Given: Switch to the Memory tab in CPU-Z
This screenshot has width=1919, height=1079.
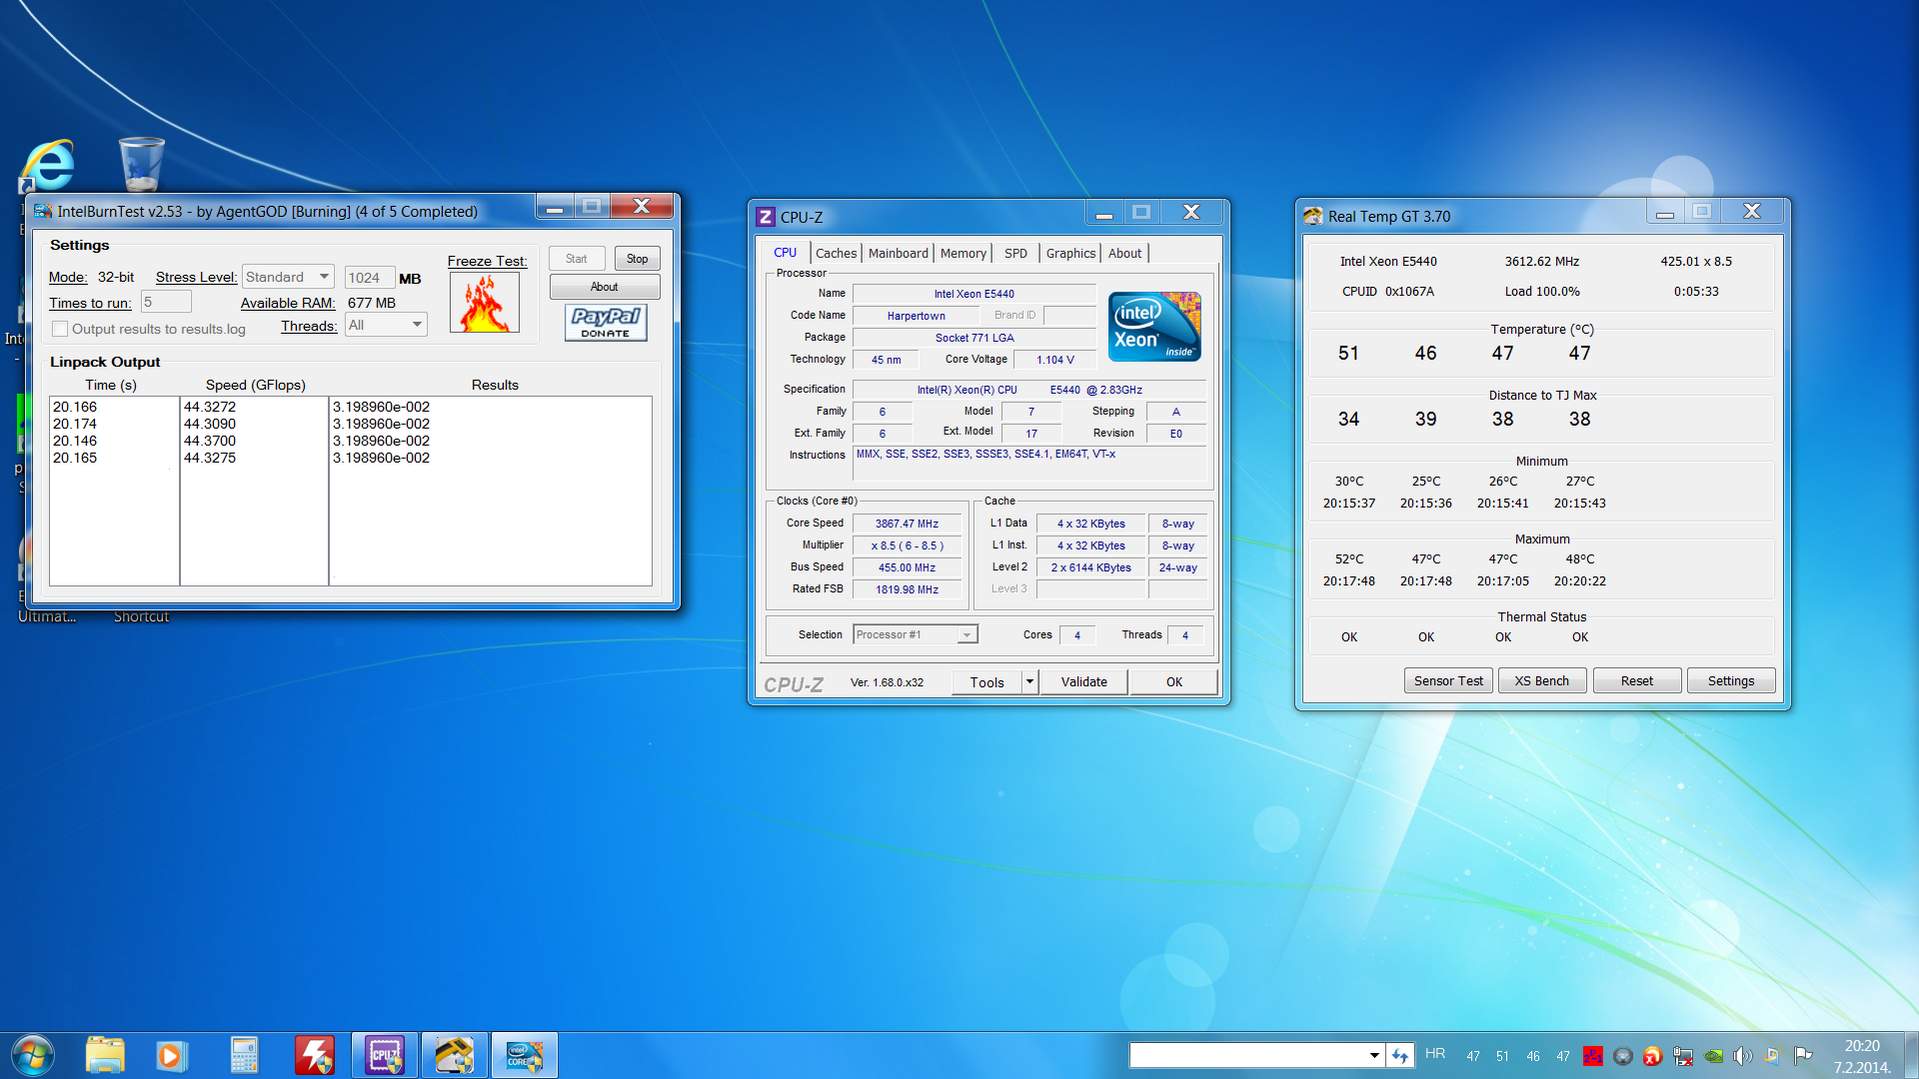Looking at the screenshot, I should point(962,253).
